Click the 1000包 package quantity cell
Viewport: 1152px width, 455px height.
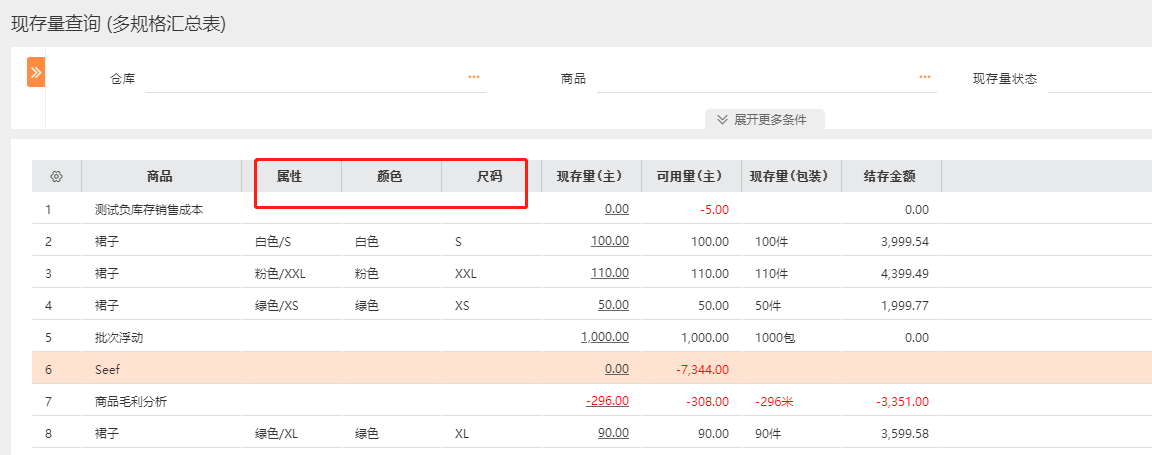(x=791, y=337)
